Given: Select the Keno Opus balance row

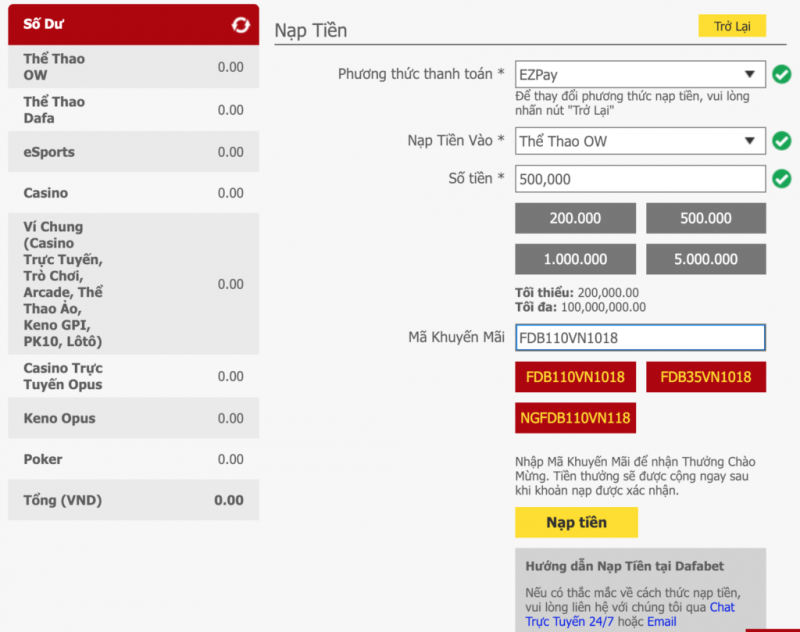Looking at the screenshot, I should pyautogui.click(x=133, y=418).
